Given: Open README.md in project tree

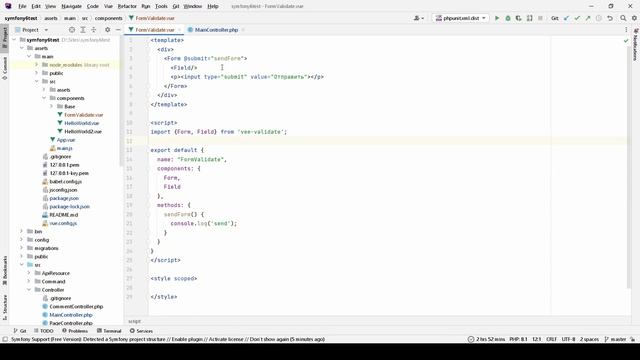Looking at the screenshot, I should pos(64,215).
